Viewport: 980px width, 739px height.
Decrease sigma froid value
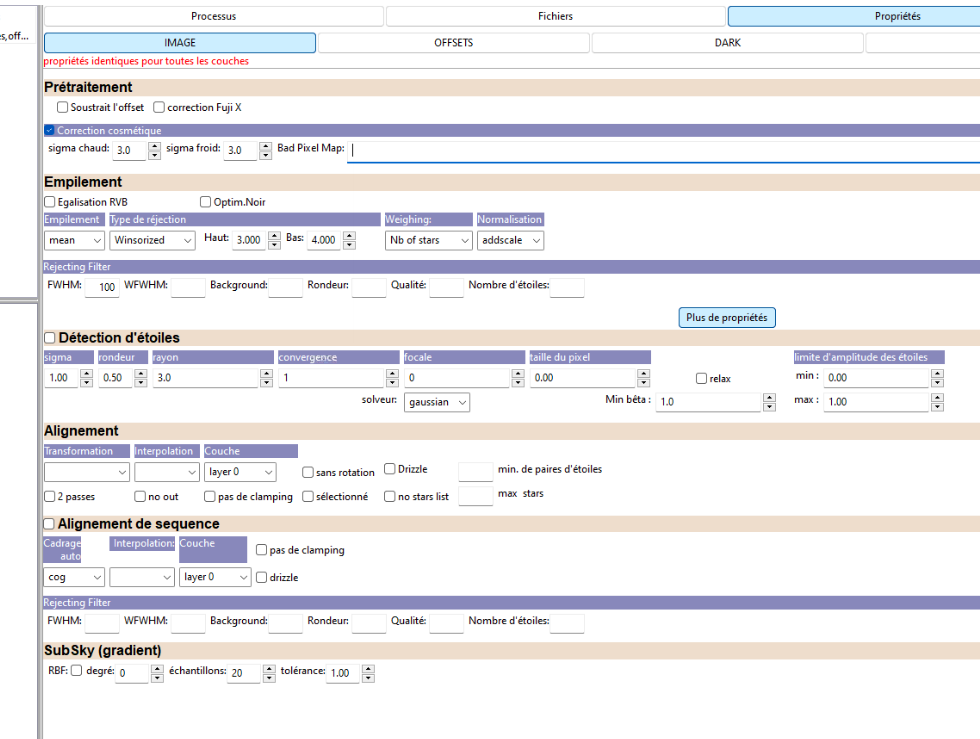pyautogui.click(x=266, y=155)
